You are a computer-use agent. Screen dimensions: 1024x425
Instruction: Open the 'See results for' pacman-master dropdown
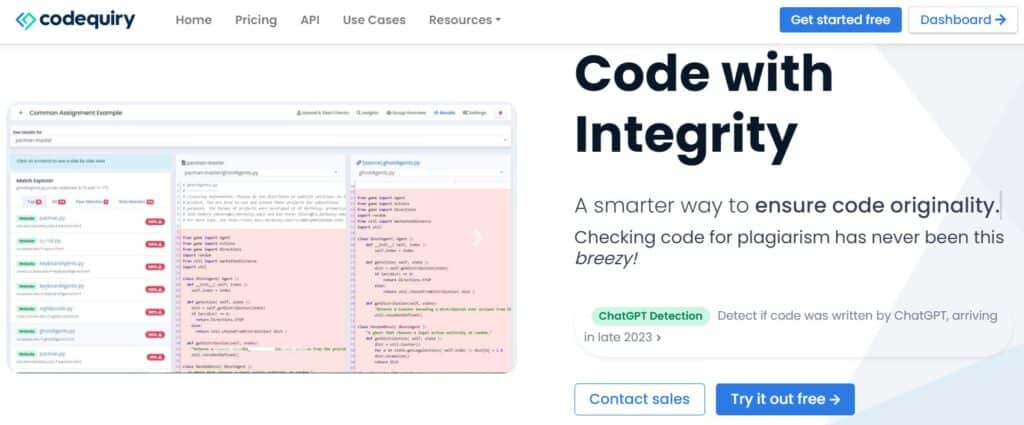(261, 140)
